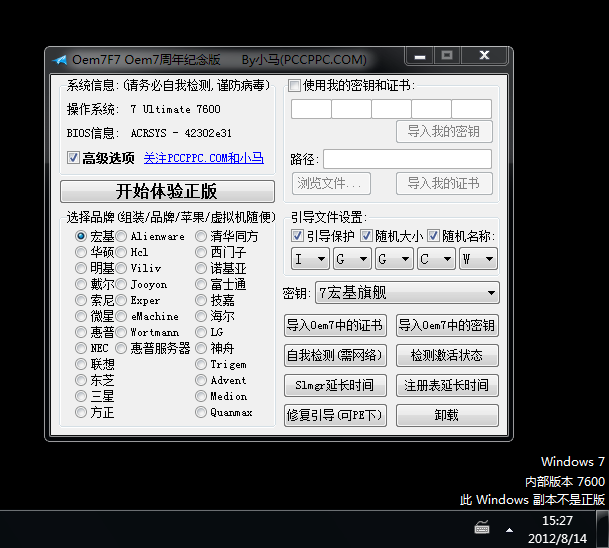Select the Alienware brand radio button
Viewport: 609px width, 548px height.
click(x=121, y=237)
